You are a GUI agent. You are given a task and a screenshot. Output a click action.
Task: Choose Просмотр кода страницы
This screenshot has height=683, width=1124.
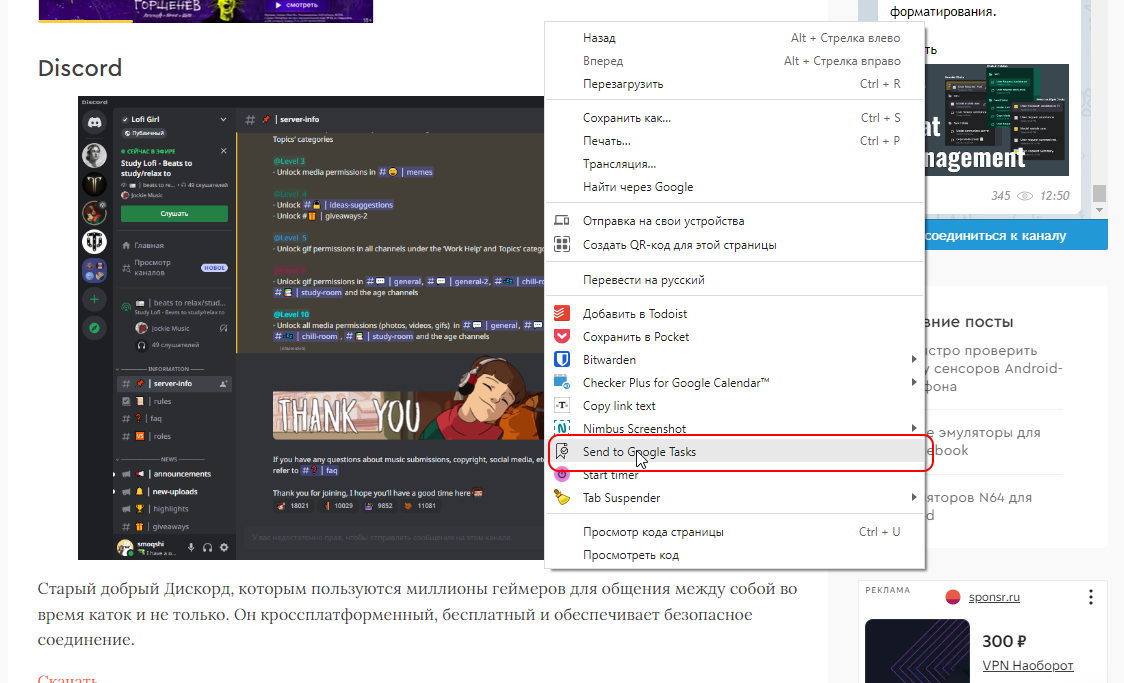[735, 532]
